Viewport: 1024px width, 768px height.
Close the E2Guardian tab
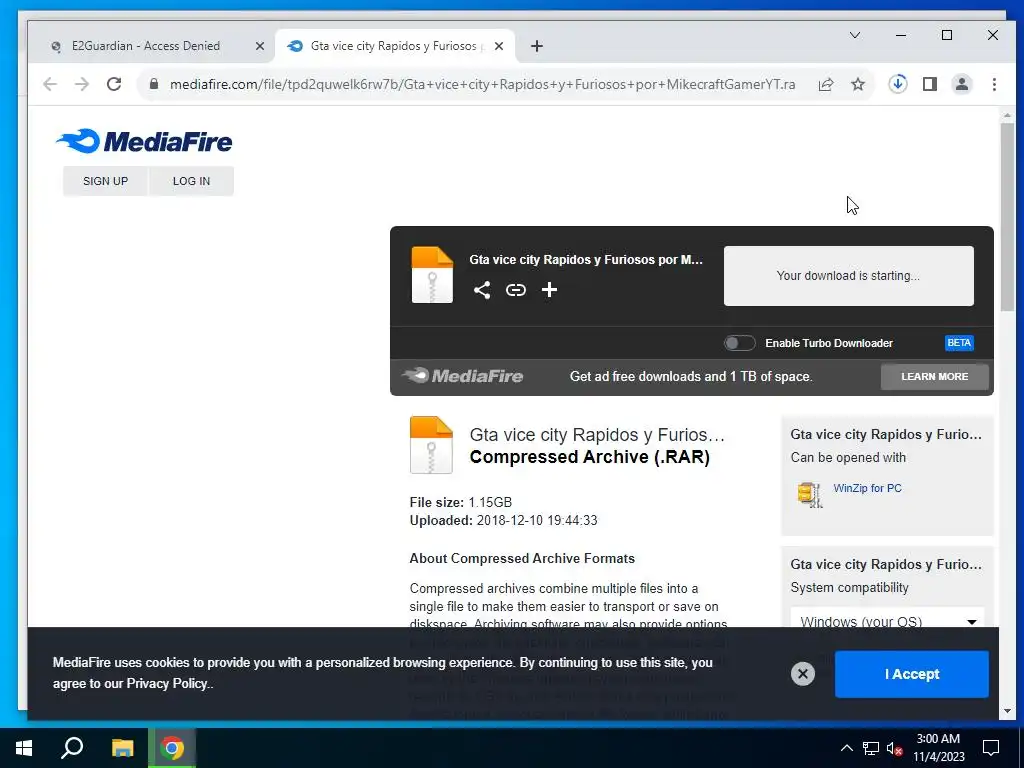coord(260,46)
